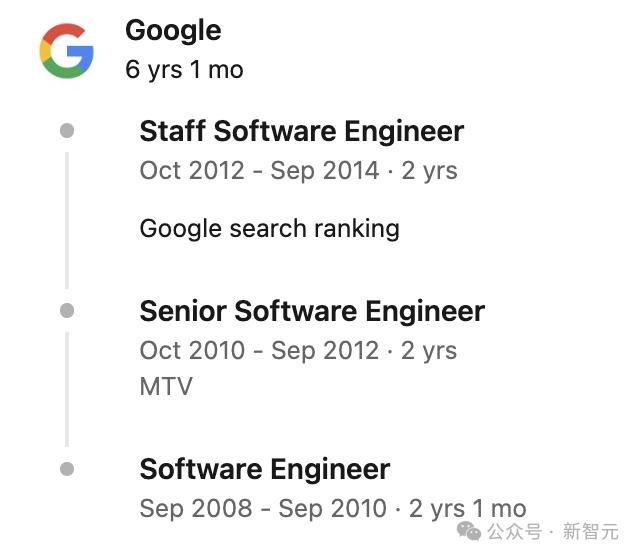Screen dimensions: 640x558
Task: Click the bottom timeline dot for Software Engineer
Action: point(67,469)
